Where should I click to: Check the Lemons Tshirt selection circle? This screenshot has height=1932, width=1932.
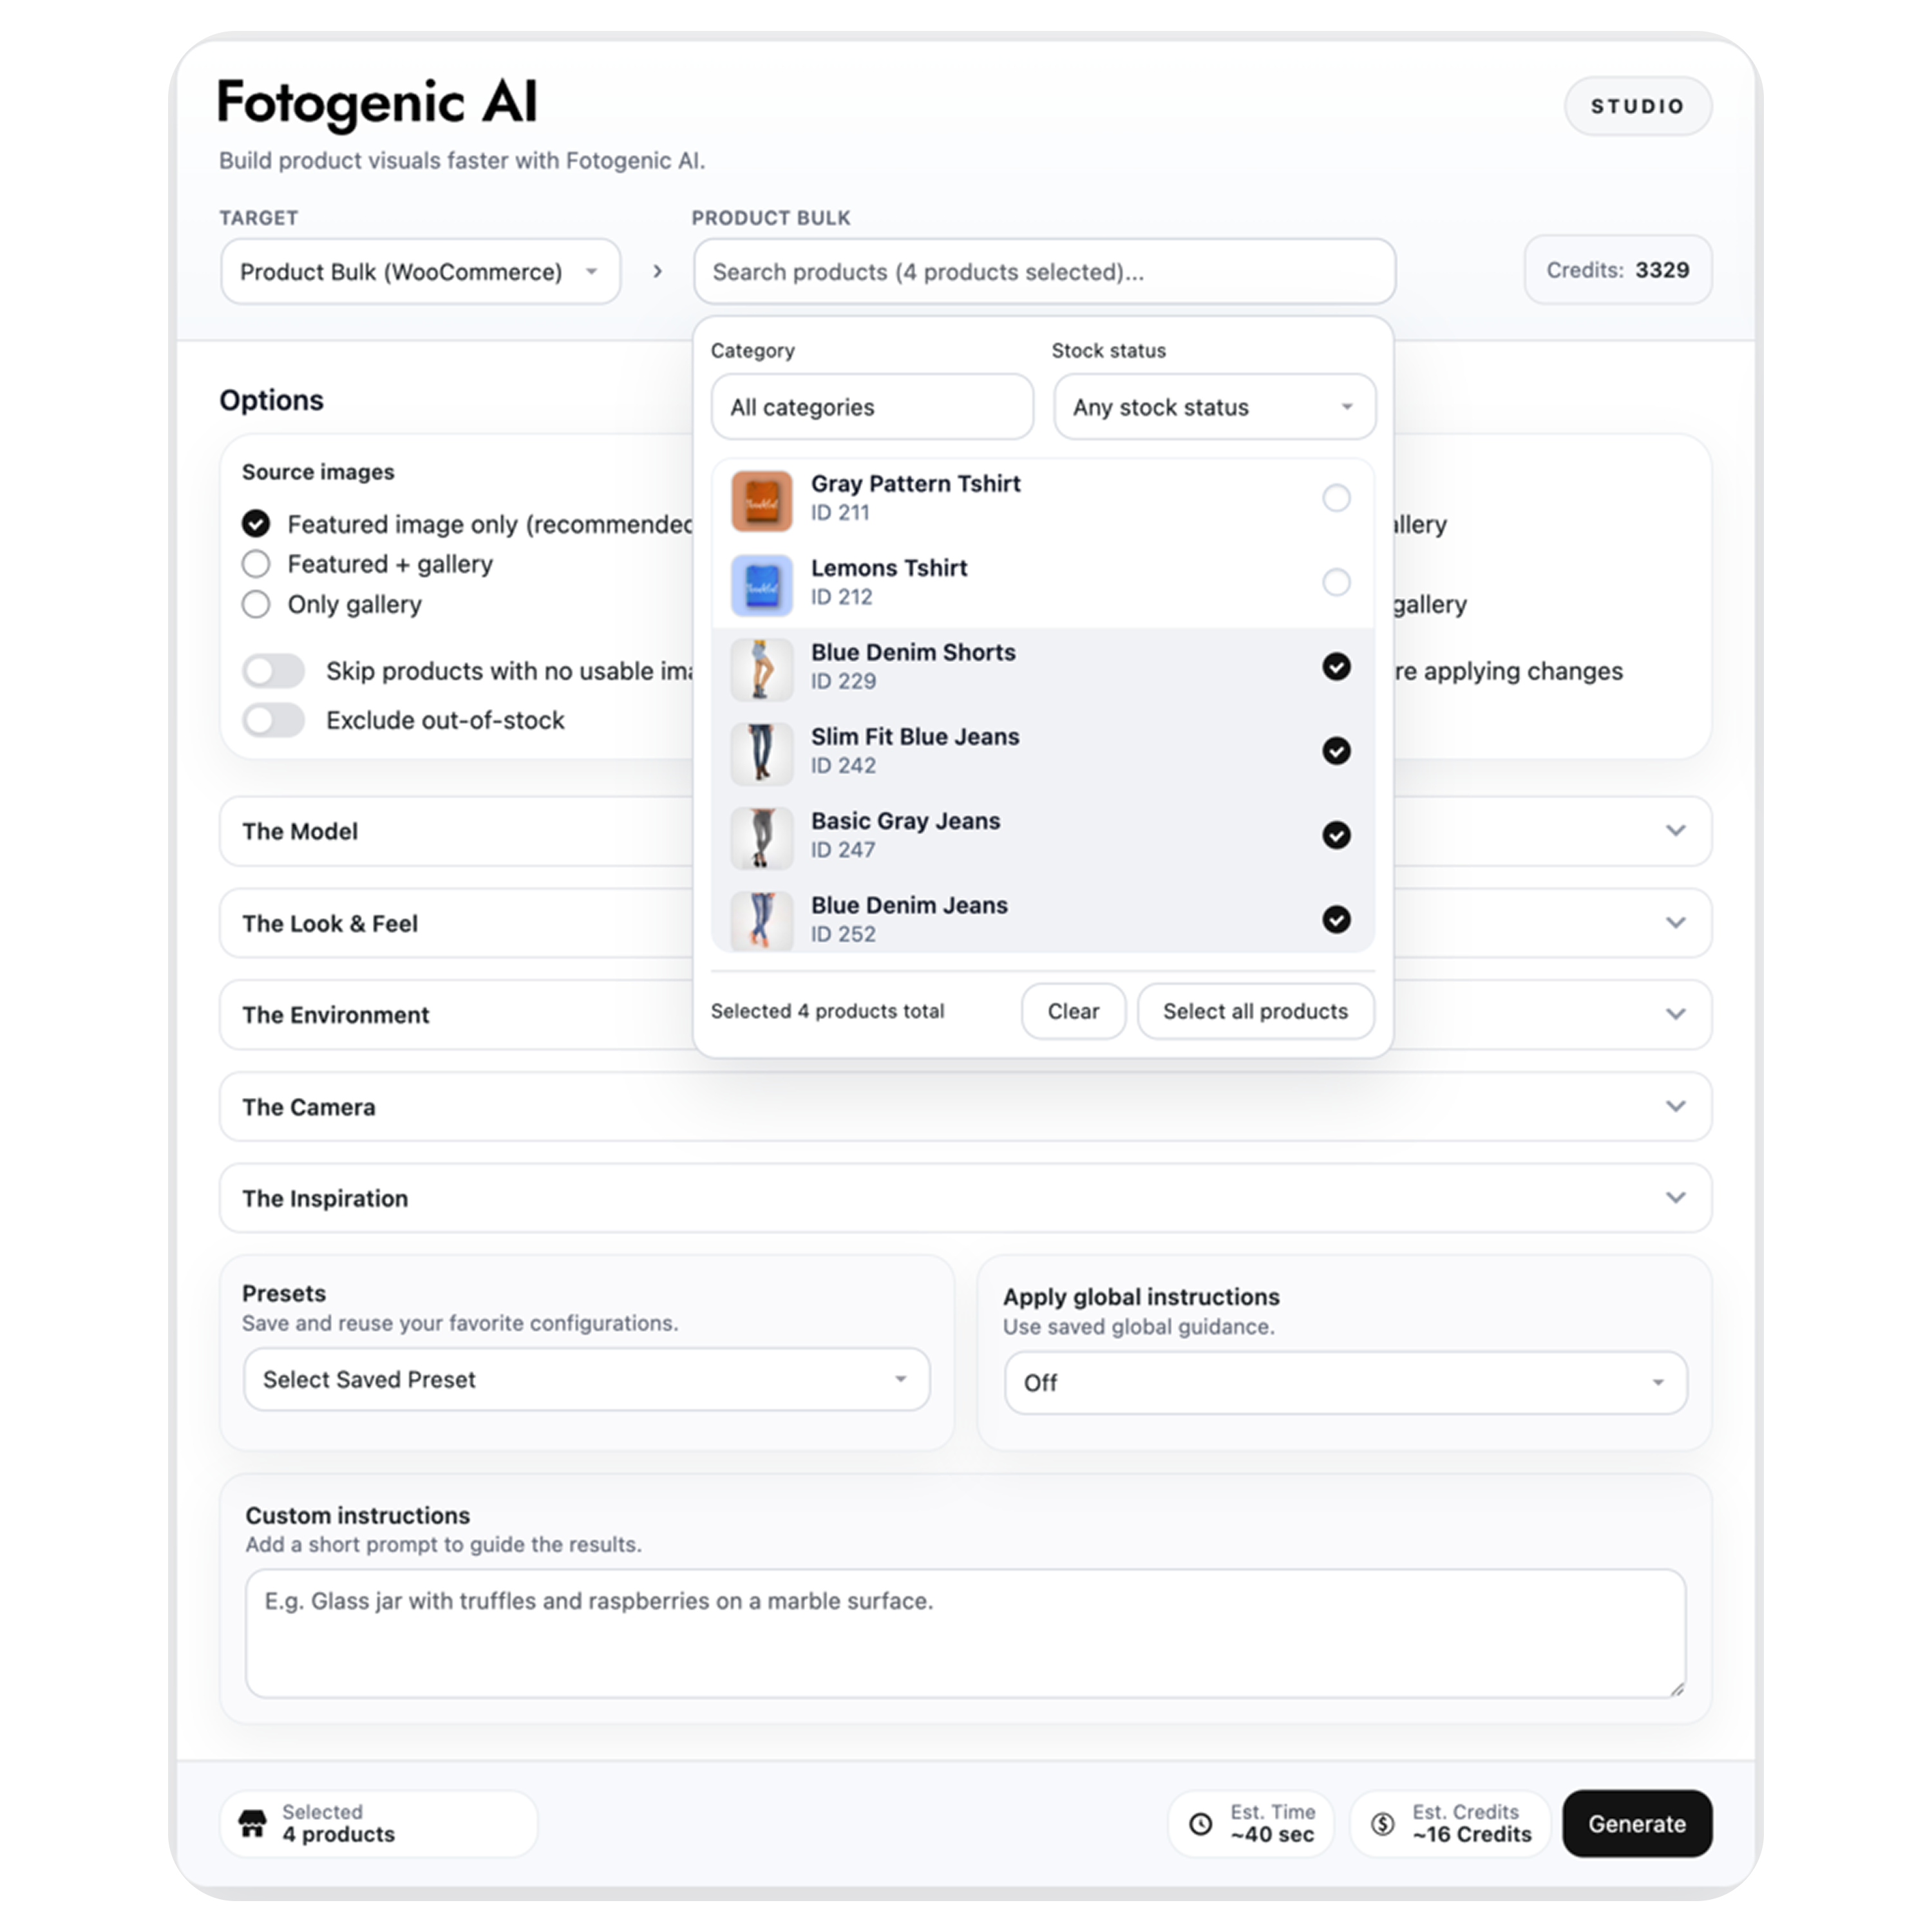point(1336,583)
